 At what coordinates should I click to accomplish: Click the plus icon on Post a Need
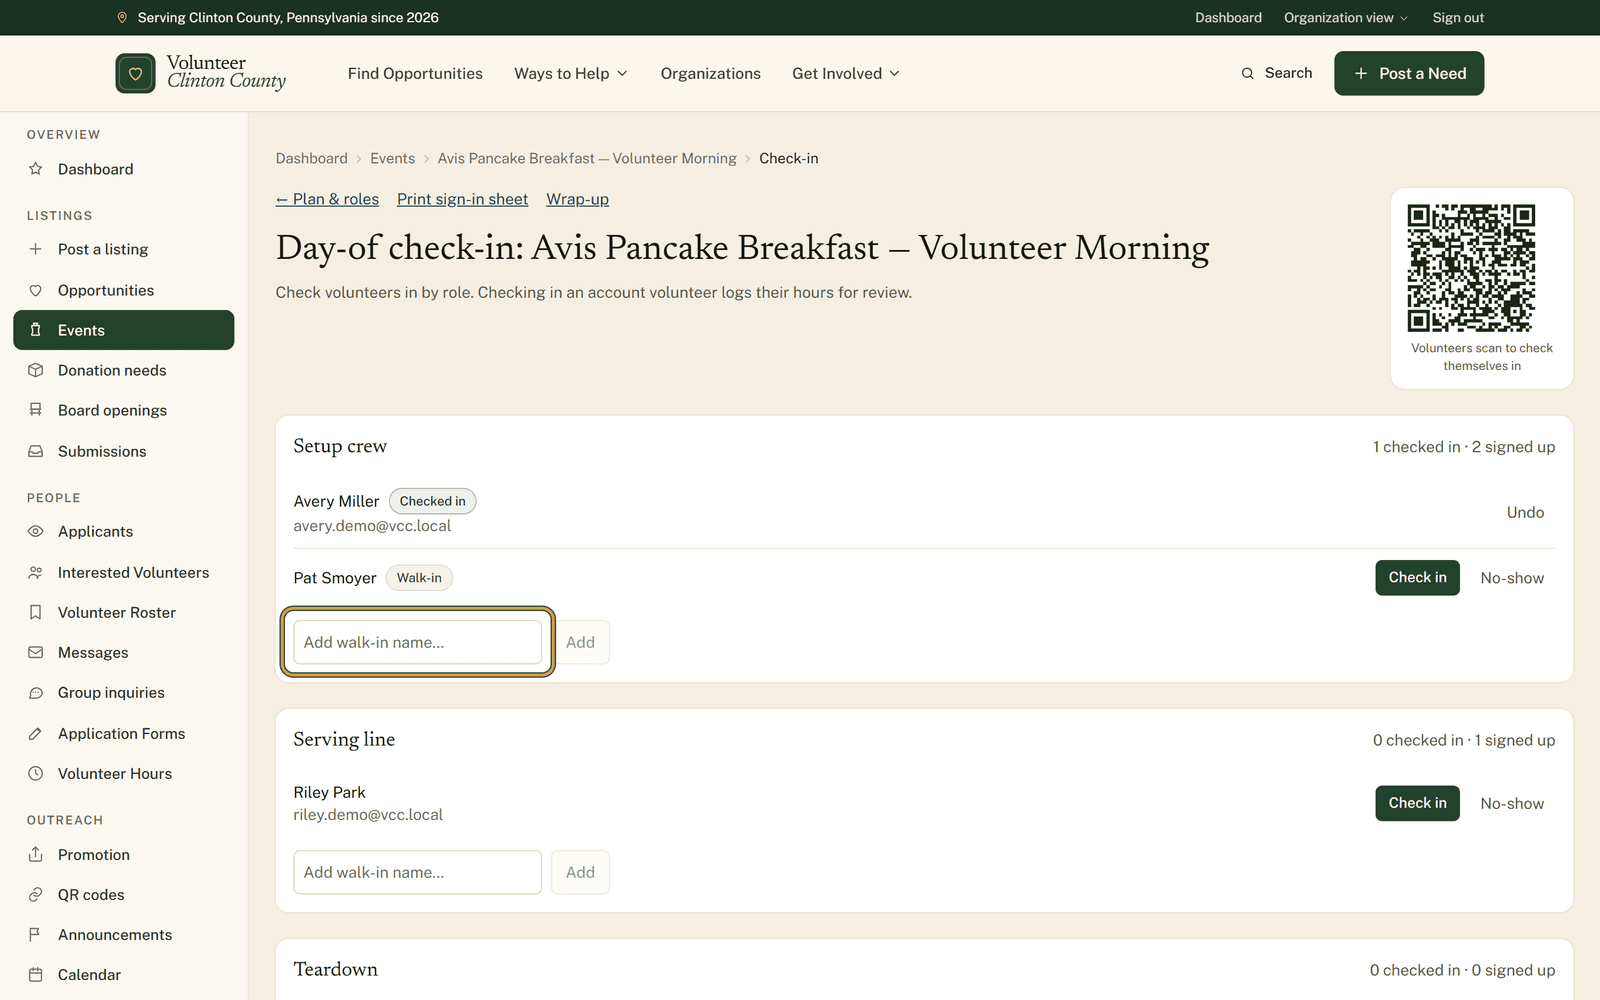pyautogui.click(x=1361, y=73)
